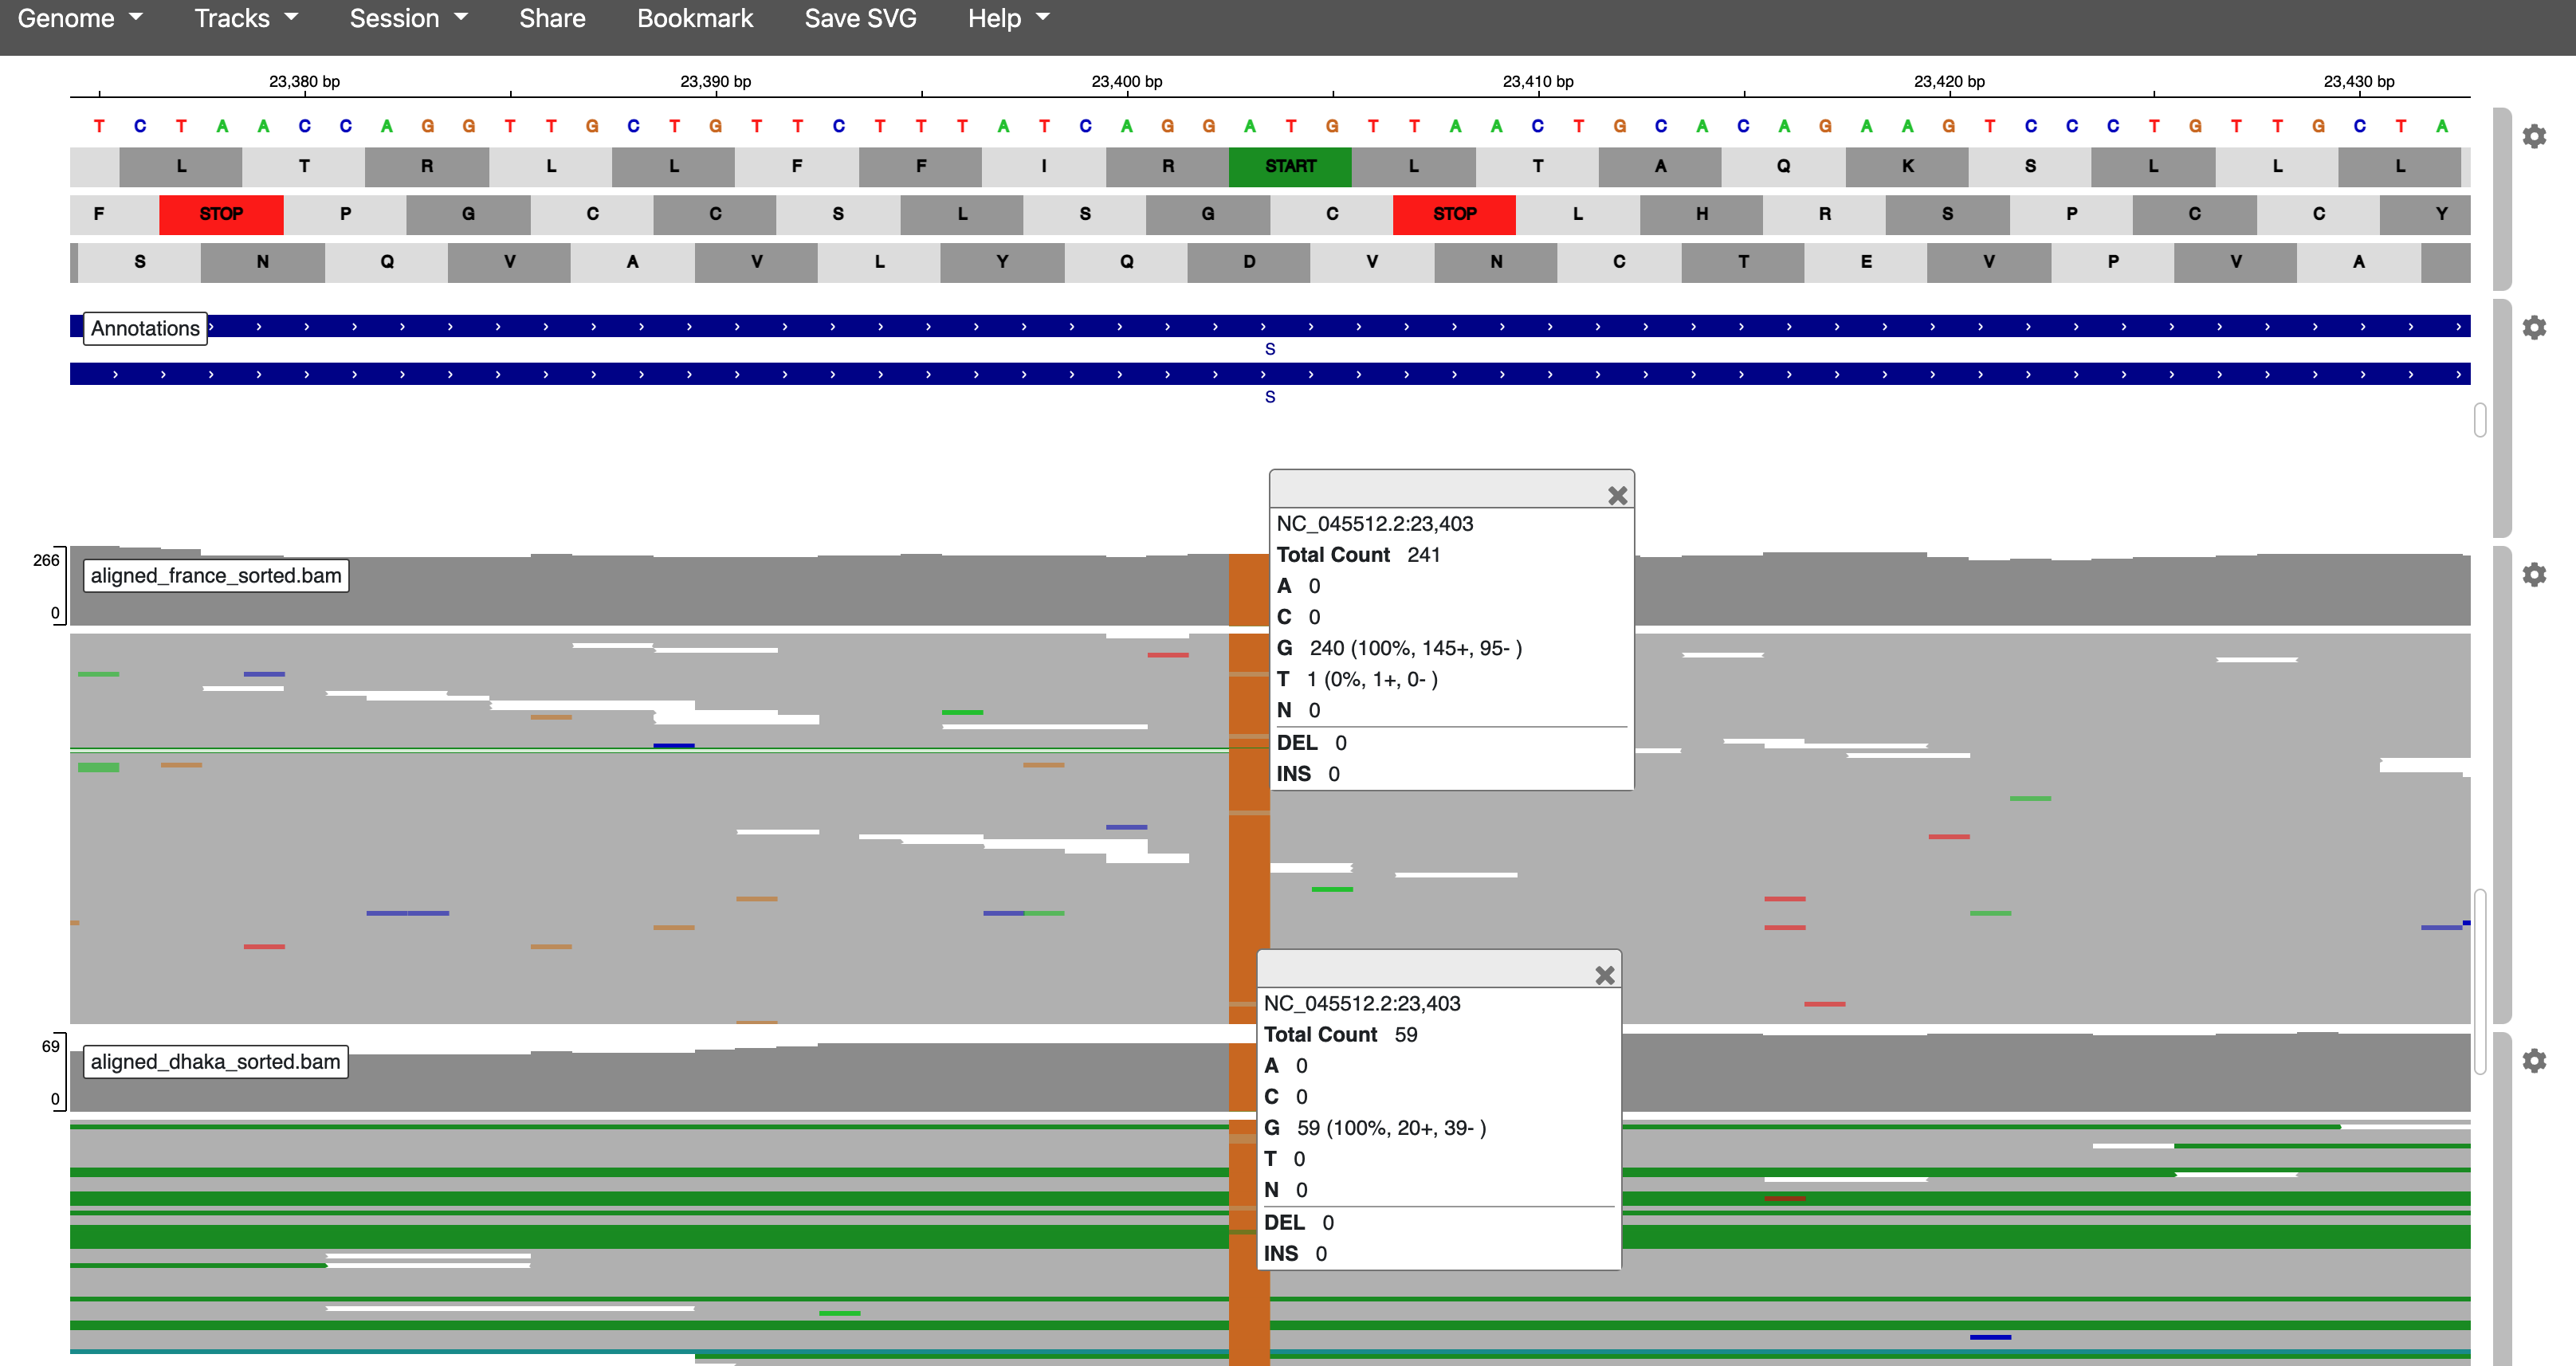Click the Annotations track vertical scrollbar thumb
Screen dimensions: 2576x1366
(x=2480, y=420)
